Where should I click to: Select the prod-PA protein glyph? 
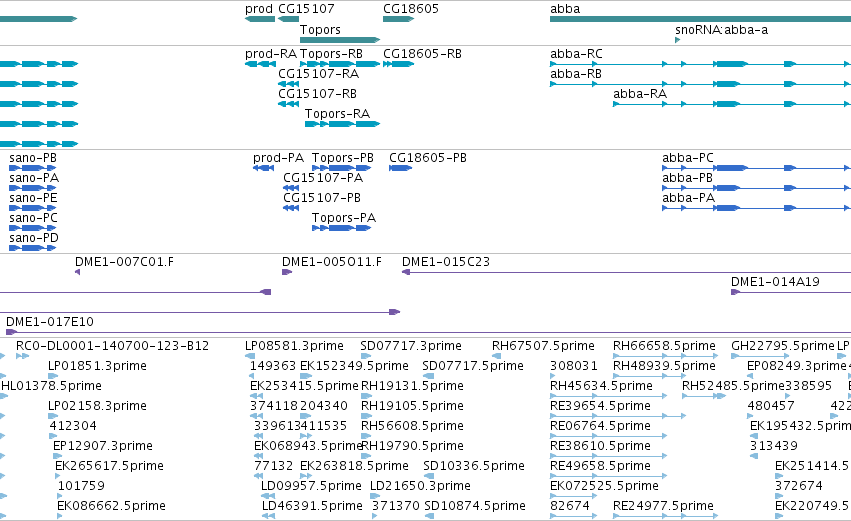[x=263, y=168]
